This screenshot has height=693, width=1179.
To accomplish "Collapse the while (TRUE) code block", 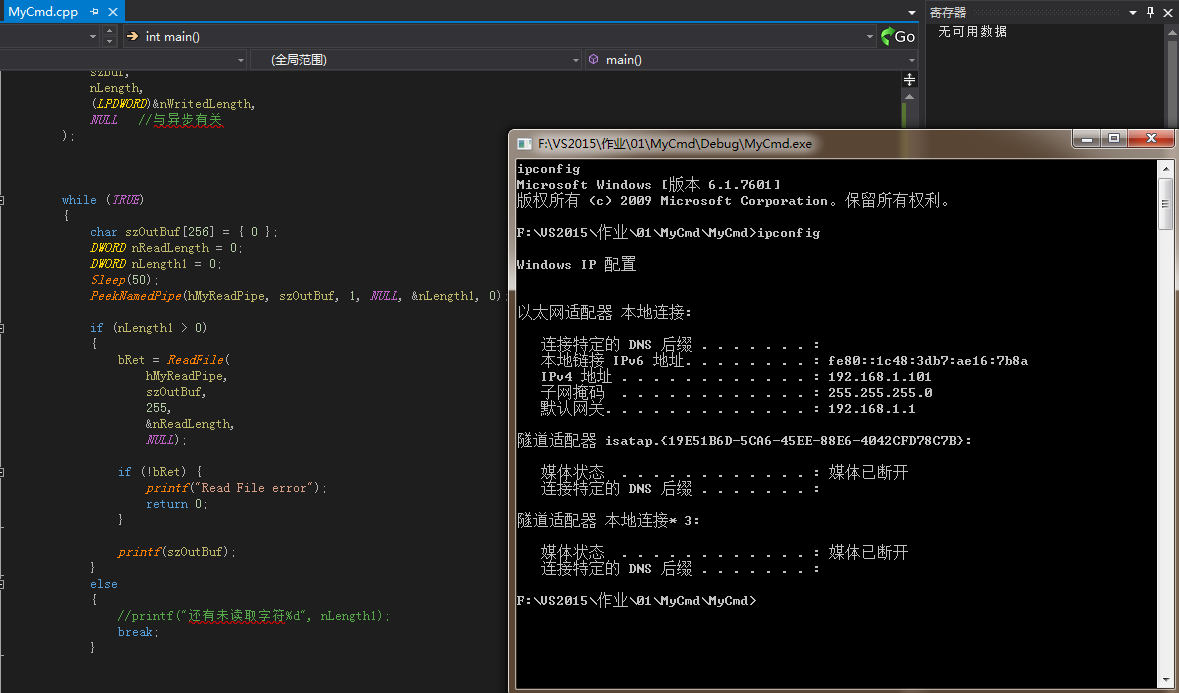I will point(2,200).
